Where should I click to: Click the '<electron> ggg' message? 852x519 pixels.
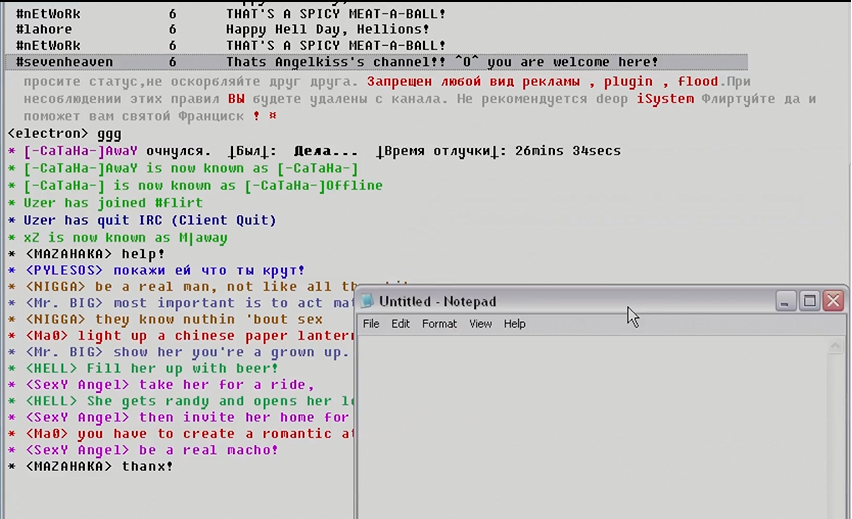pos(65,134)
